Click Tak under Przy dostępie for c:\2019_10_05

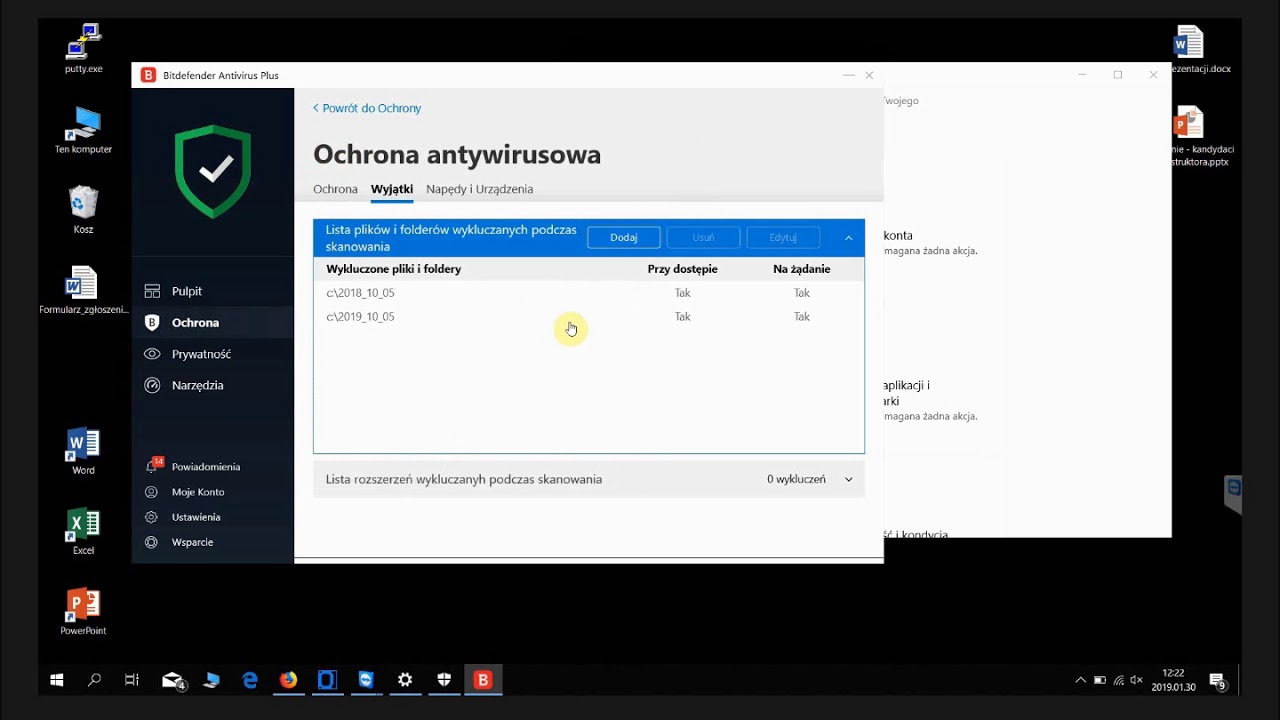point(682,317)
